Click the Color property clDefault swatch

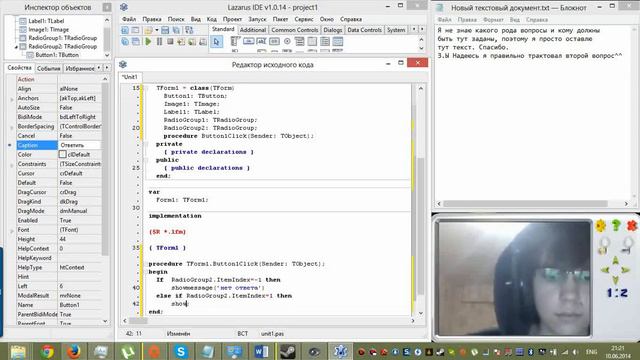tap(62, 155)
